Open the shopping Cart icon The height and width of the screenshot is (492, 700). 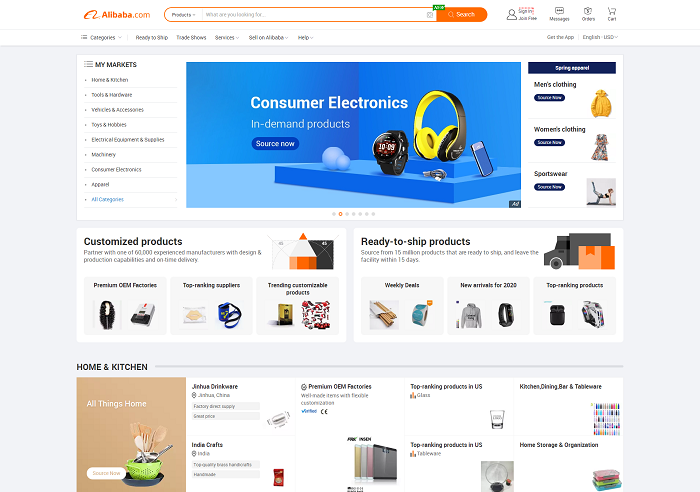(612, 11)
